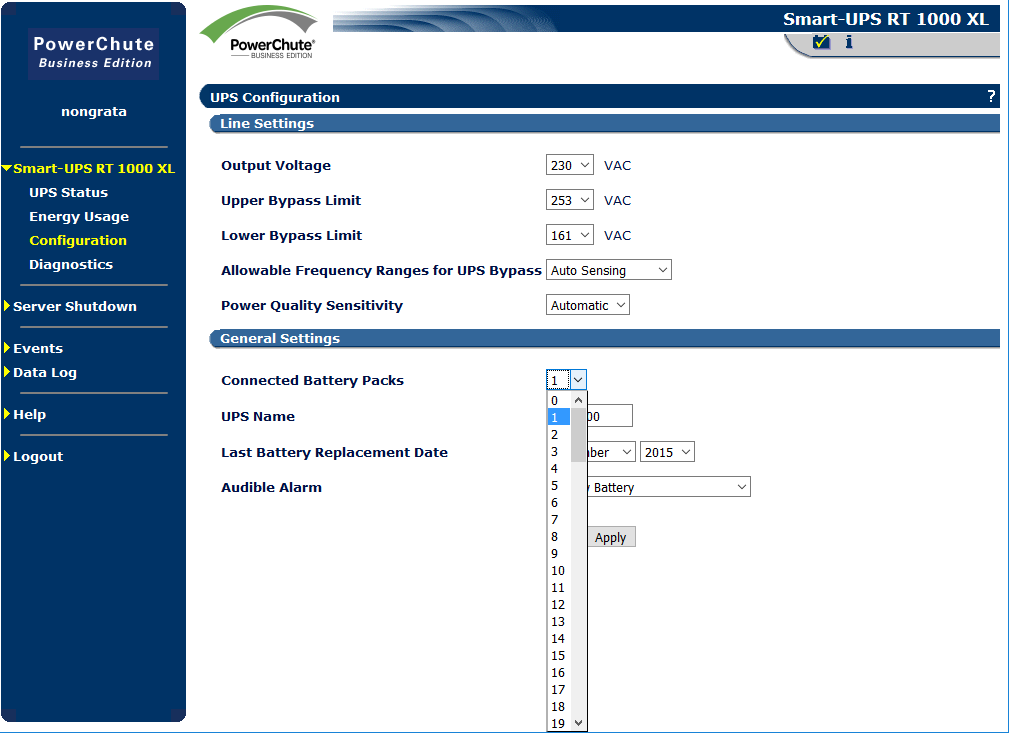Select 2 battery packs in list

[x=559, y=434]
